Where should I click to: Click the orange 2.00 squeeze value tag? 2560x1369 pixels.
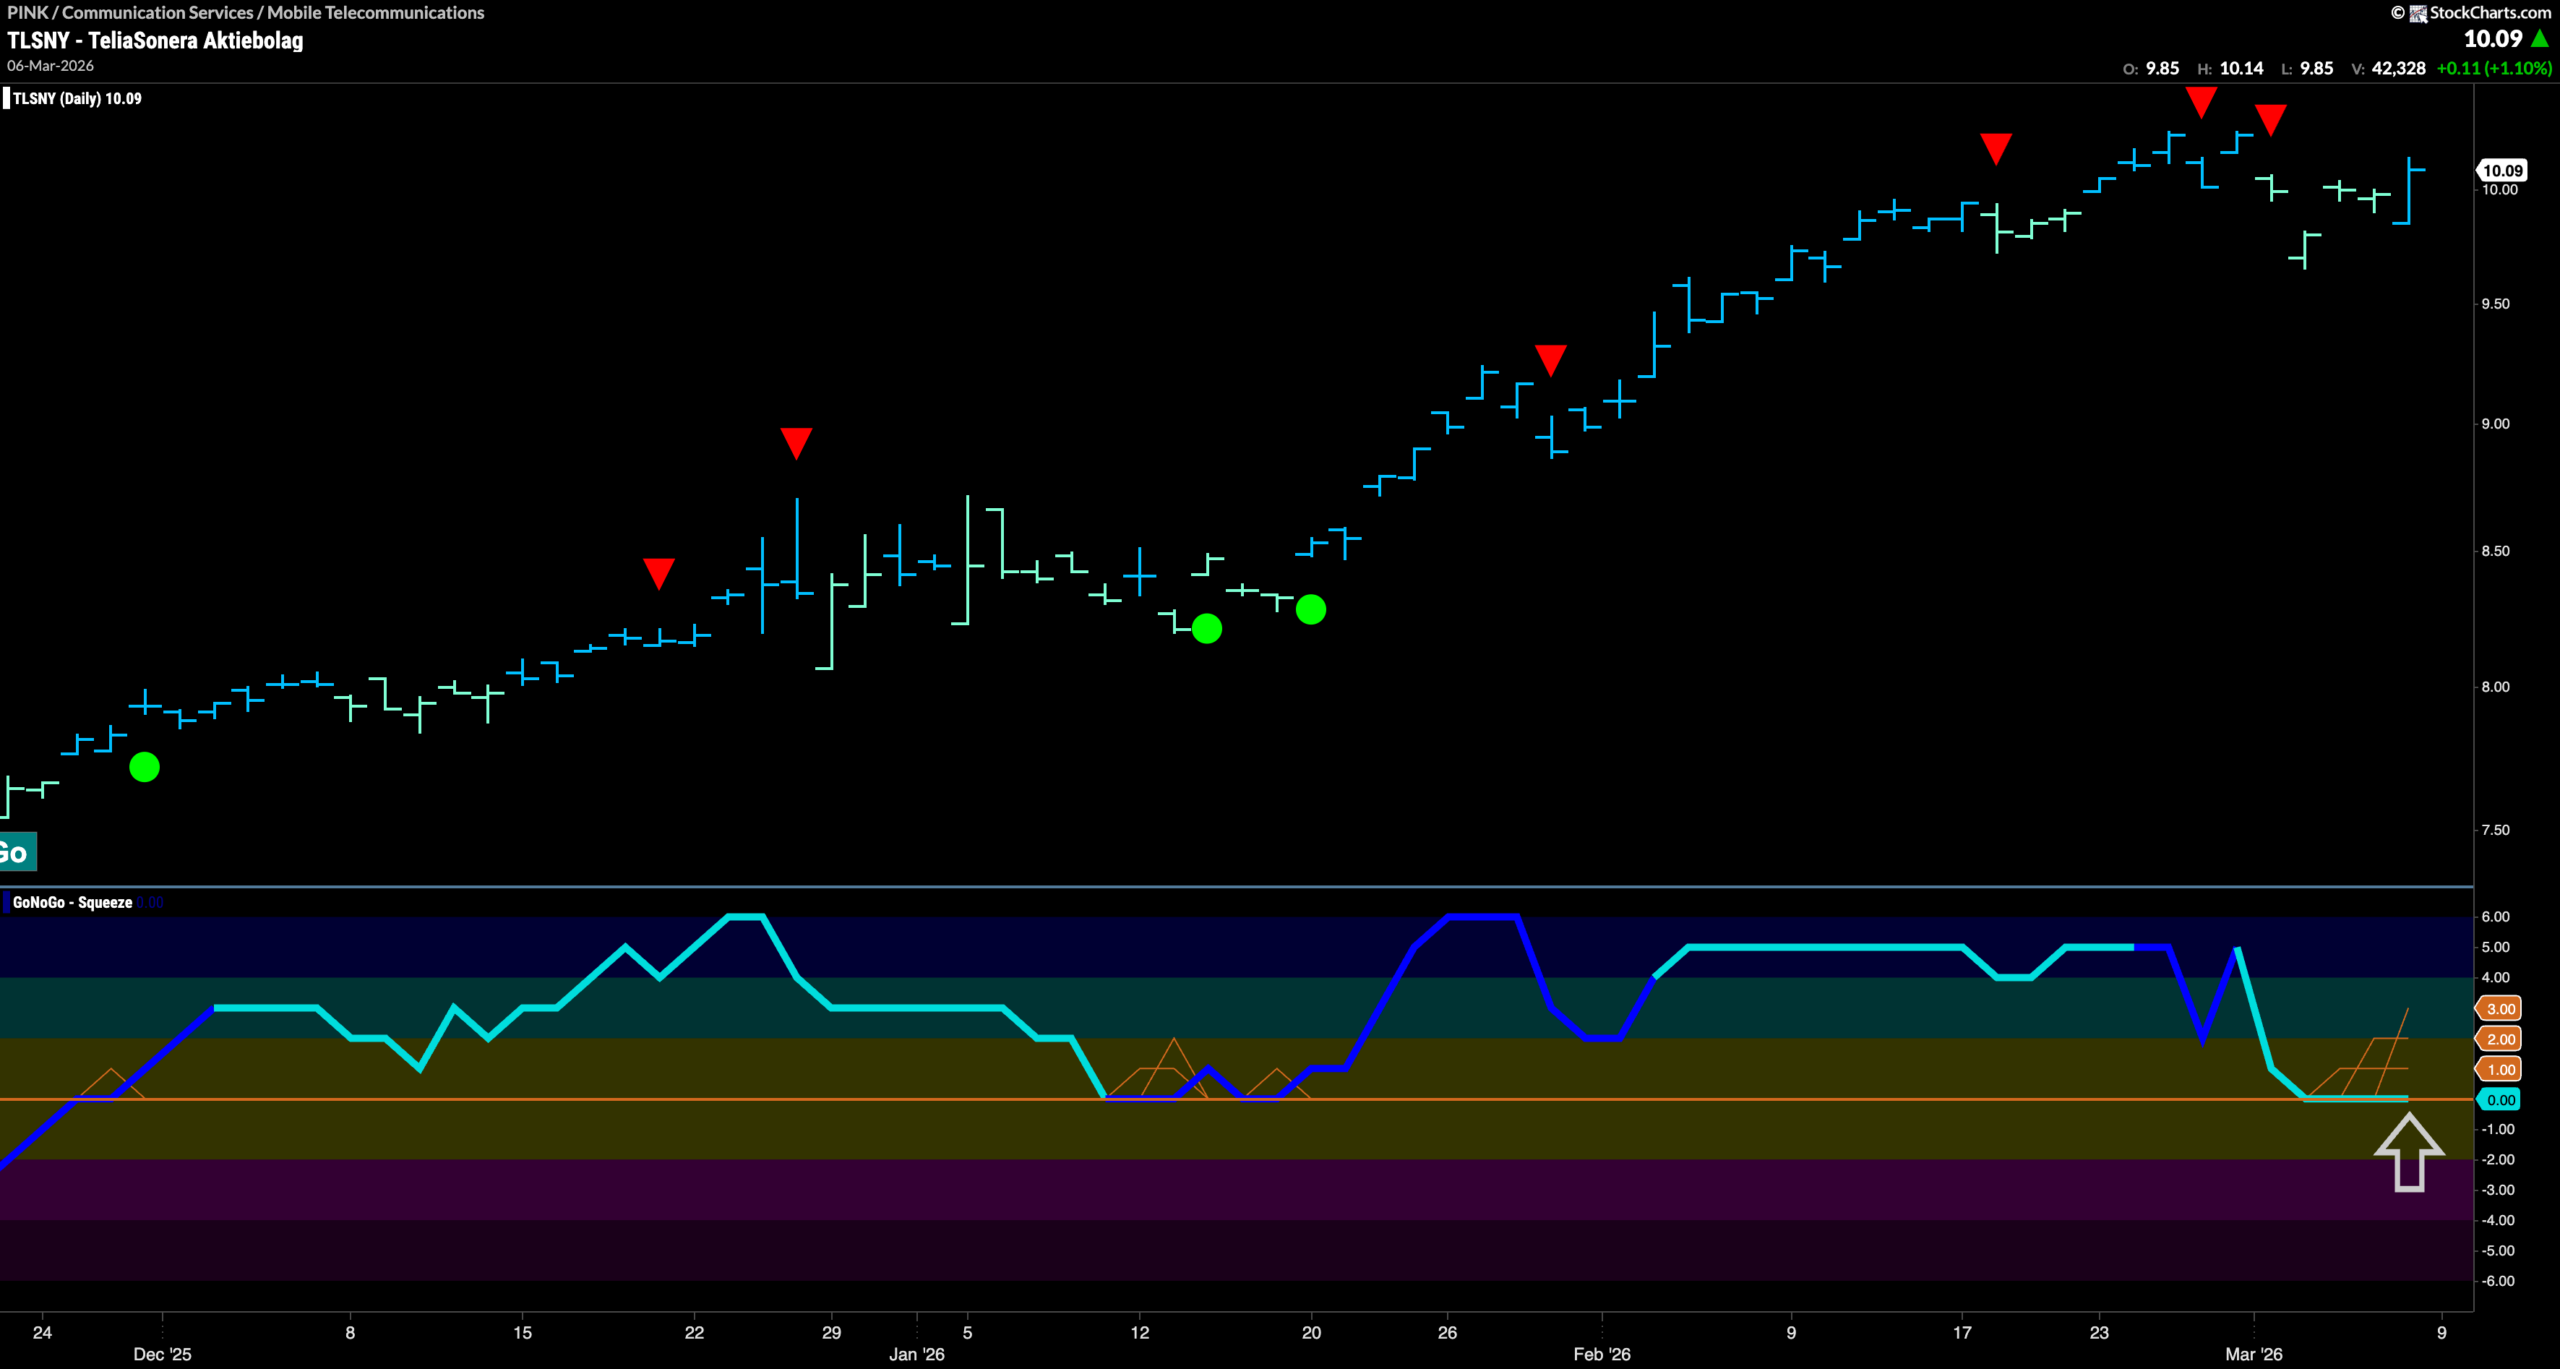pos(2499,1039)
